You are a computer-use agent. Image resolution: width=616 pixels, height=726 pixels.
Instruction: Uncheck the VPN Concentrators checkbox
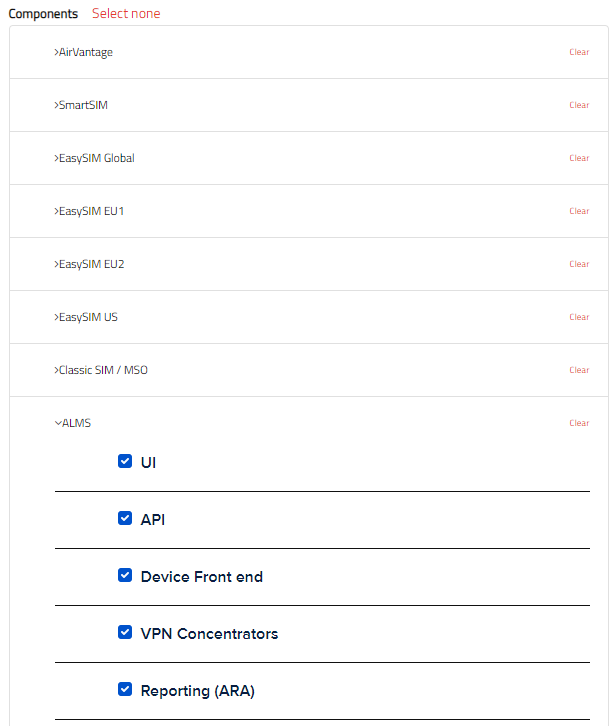pos(125,632)
